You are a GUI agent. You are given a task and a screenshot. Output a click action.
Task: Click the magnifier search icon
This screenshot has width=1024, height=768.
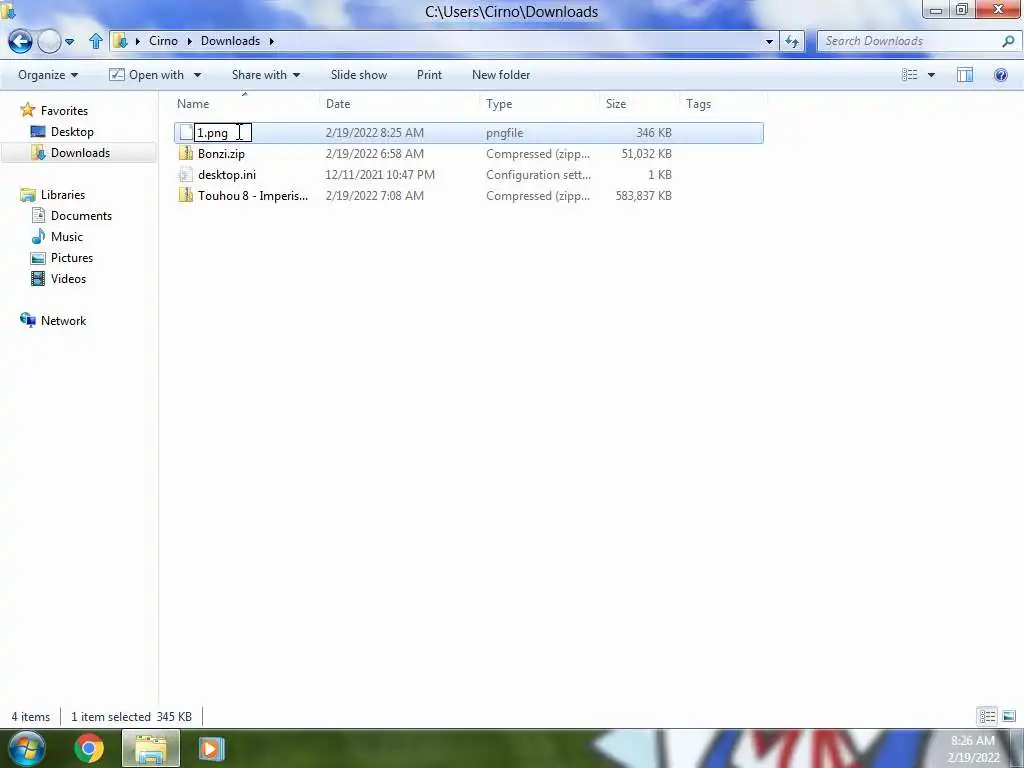tap(1008, 41)
